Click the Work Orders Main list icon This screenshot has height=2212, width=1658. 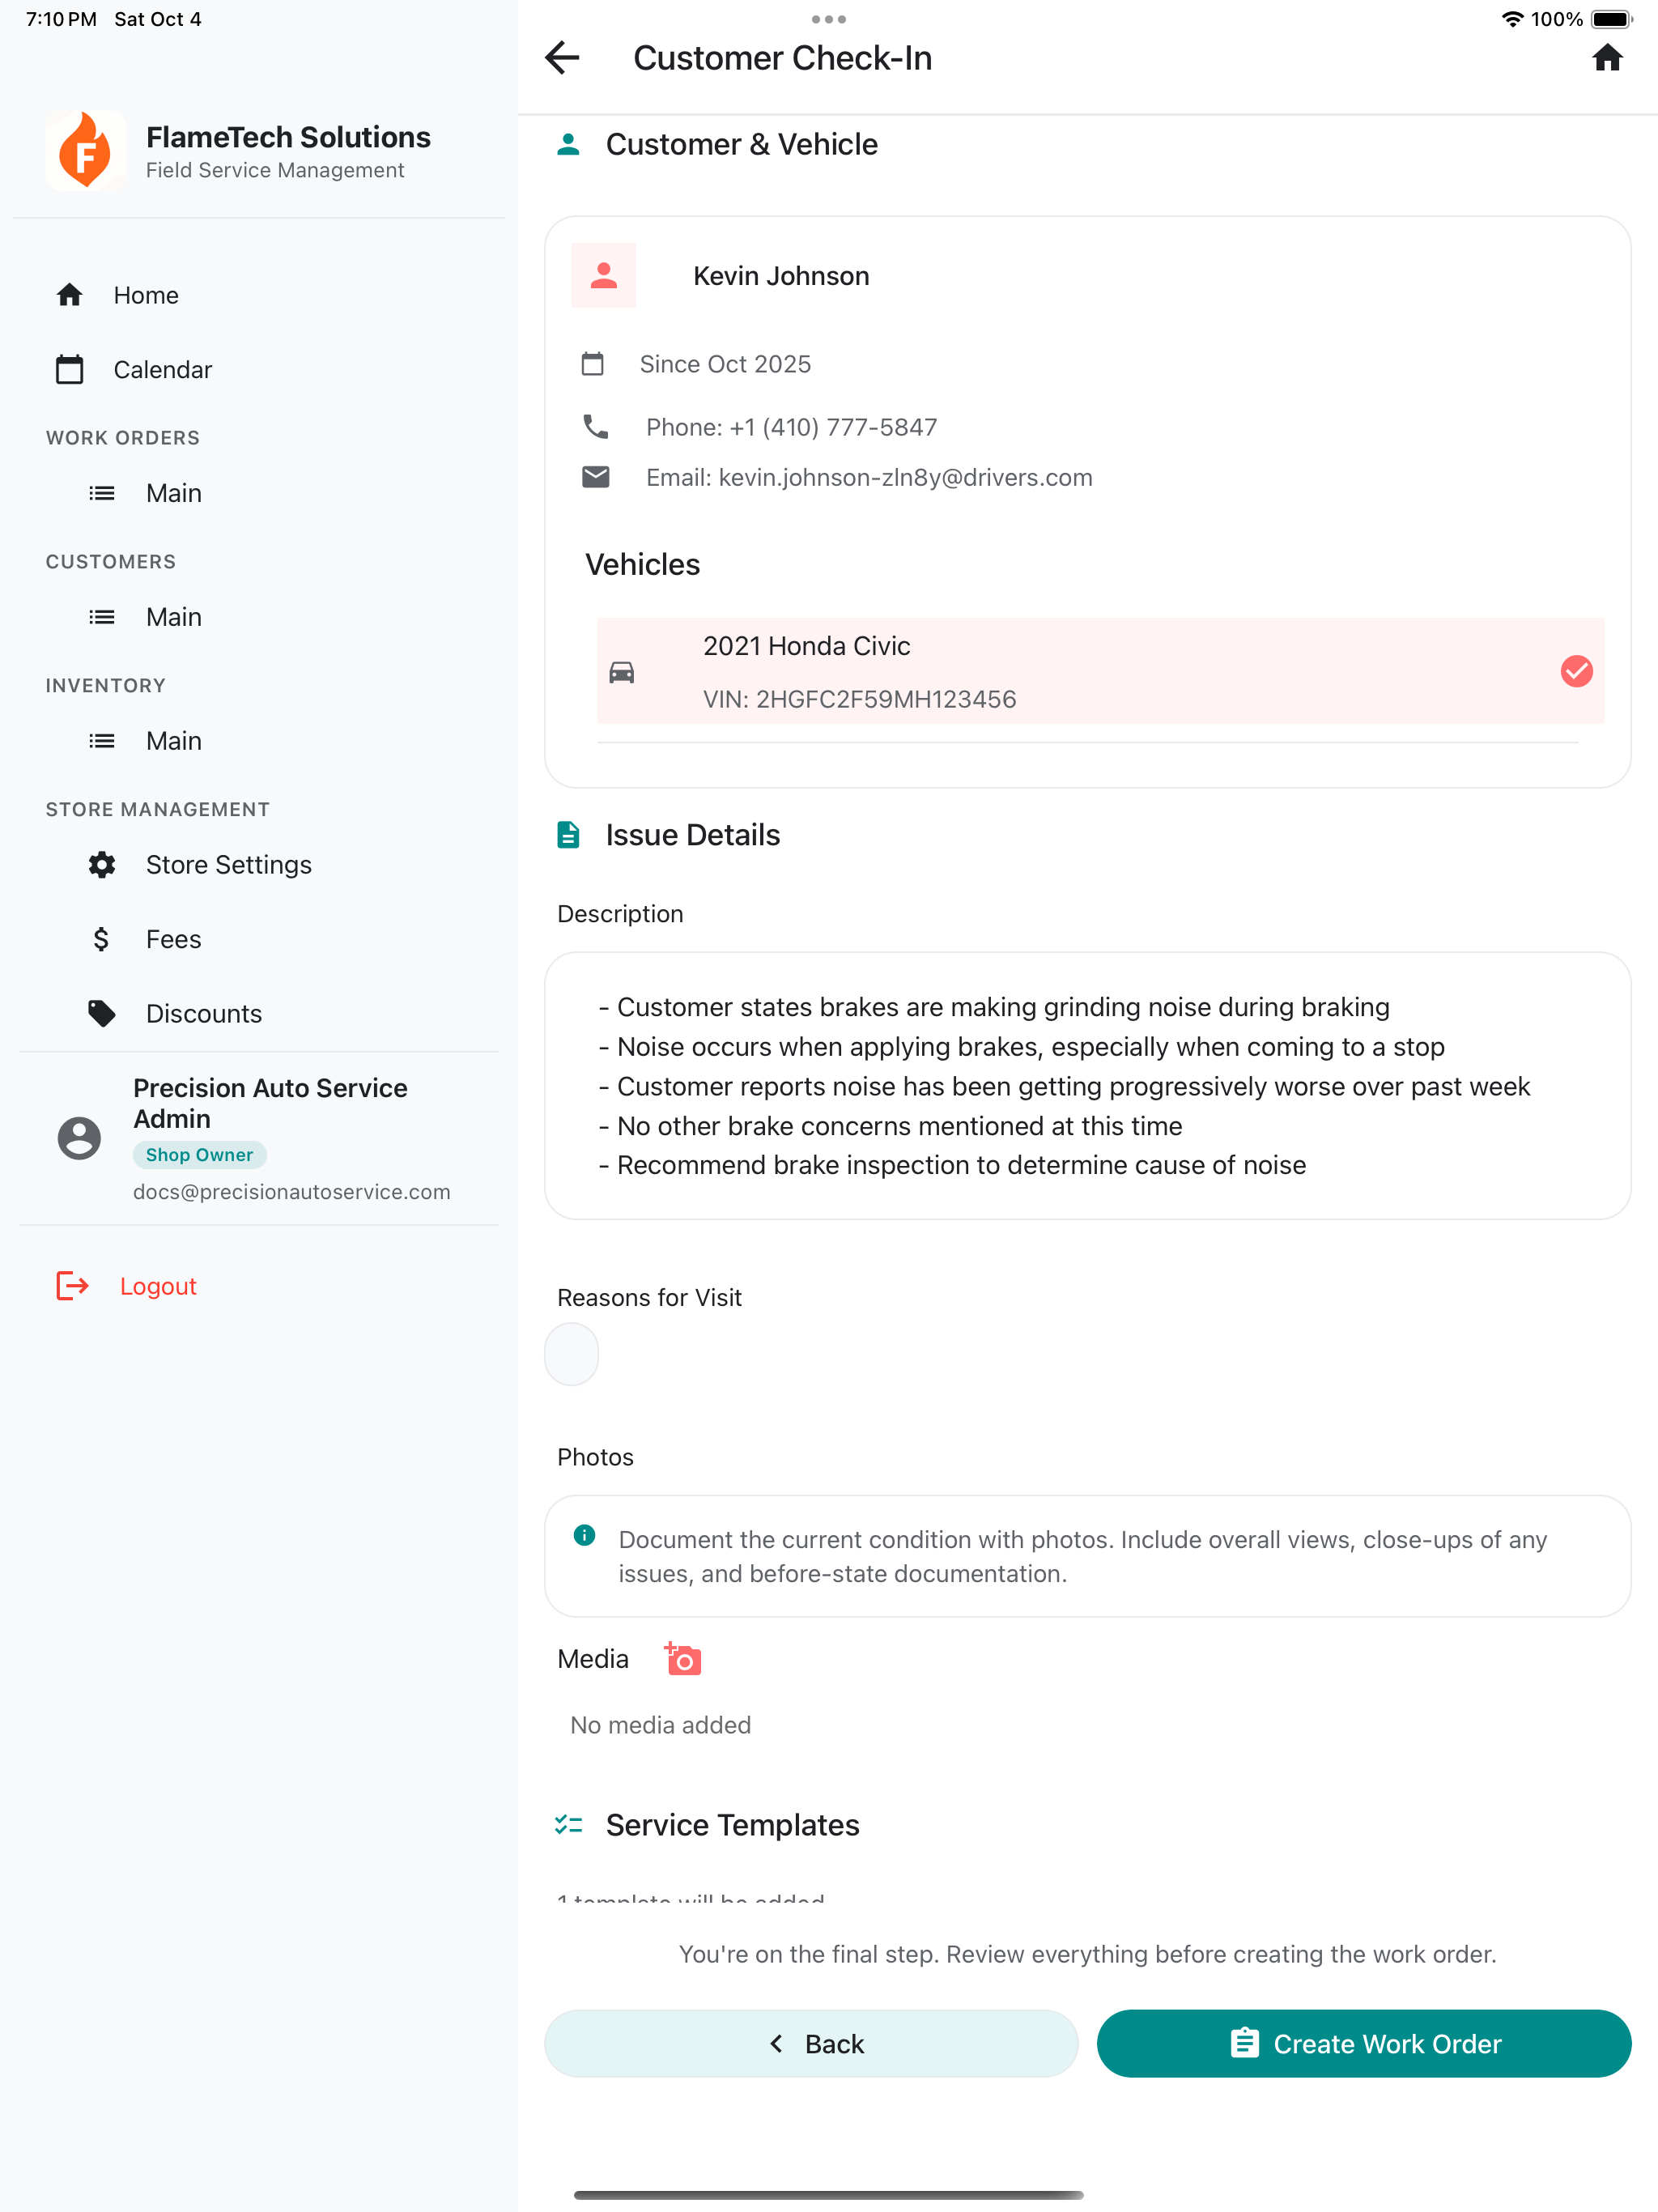[101, 492]
